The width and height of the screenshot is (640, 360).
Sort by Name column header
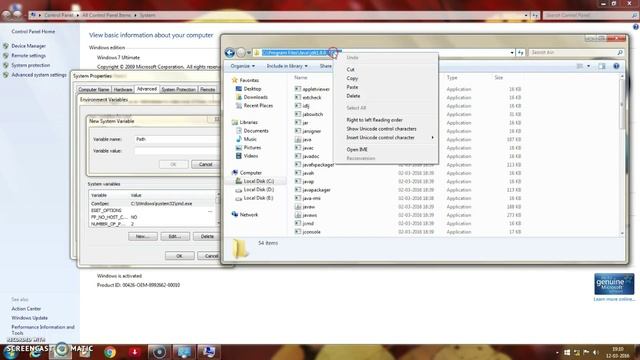tap(301, 78)
